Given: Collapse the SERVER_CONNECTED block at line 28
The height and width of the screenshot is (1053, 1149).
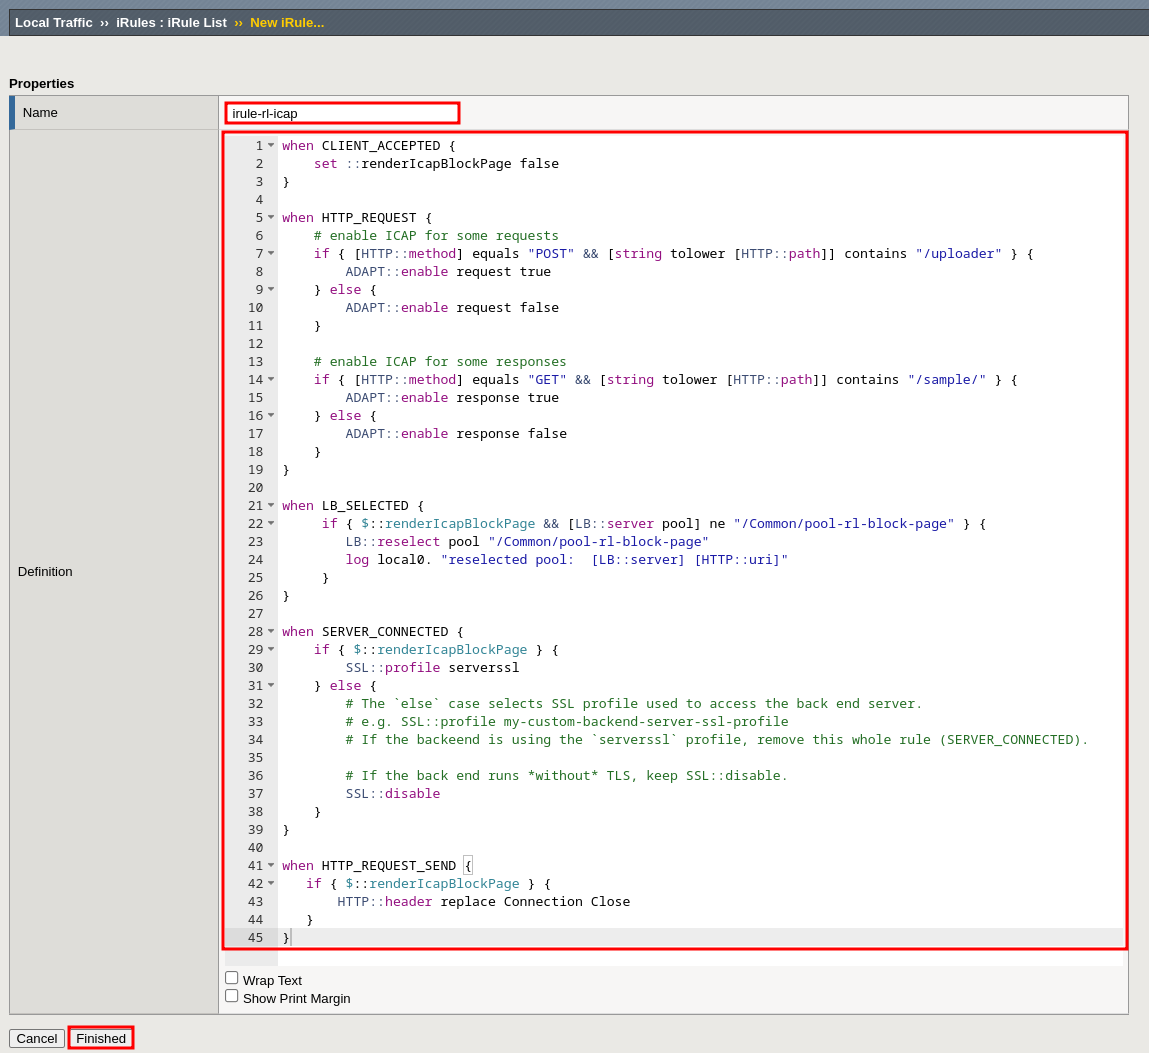Looking at the screenshot, I should tap(271, 631).
